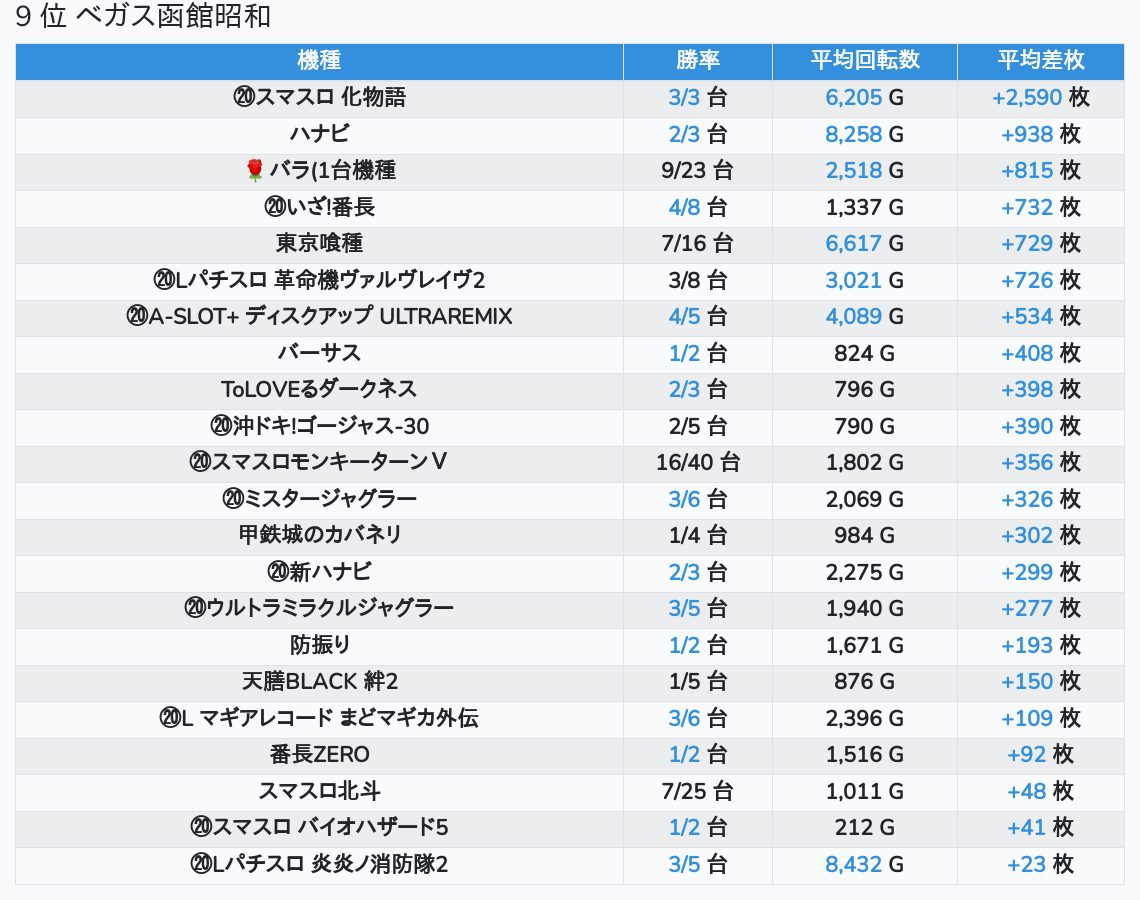This screenshot has width=1140, height=900.
Task: Click the +2,590 average difference link
Action: coord(1026,98)
